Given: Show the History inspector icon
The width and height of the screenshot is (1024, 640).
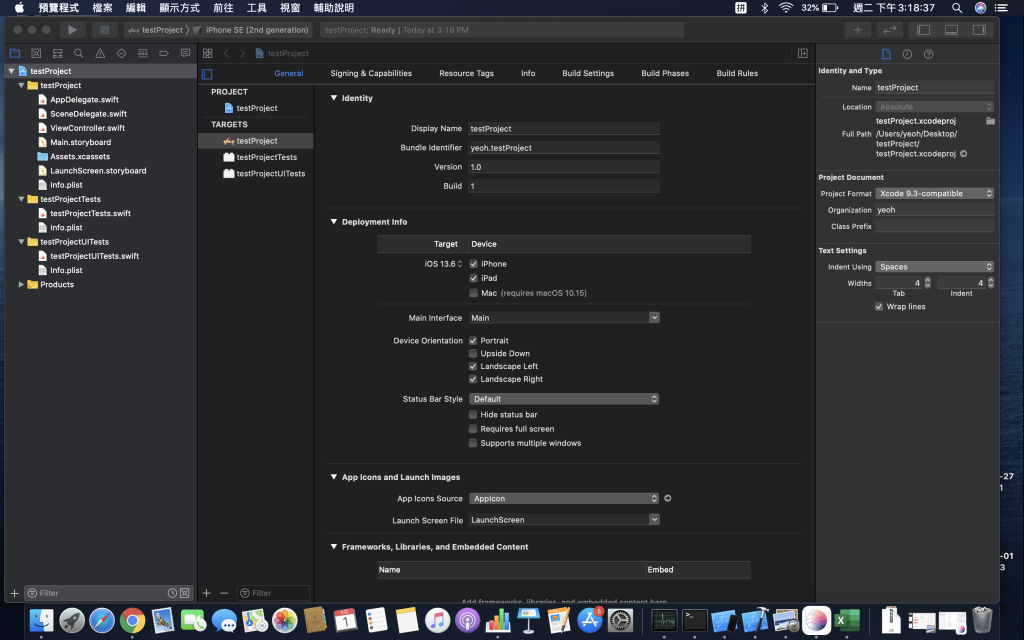Looking at the screenshot, I should (x=907, y=54).
